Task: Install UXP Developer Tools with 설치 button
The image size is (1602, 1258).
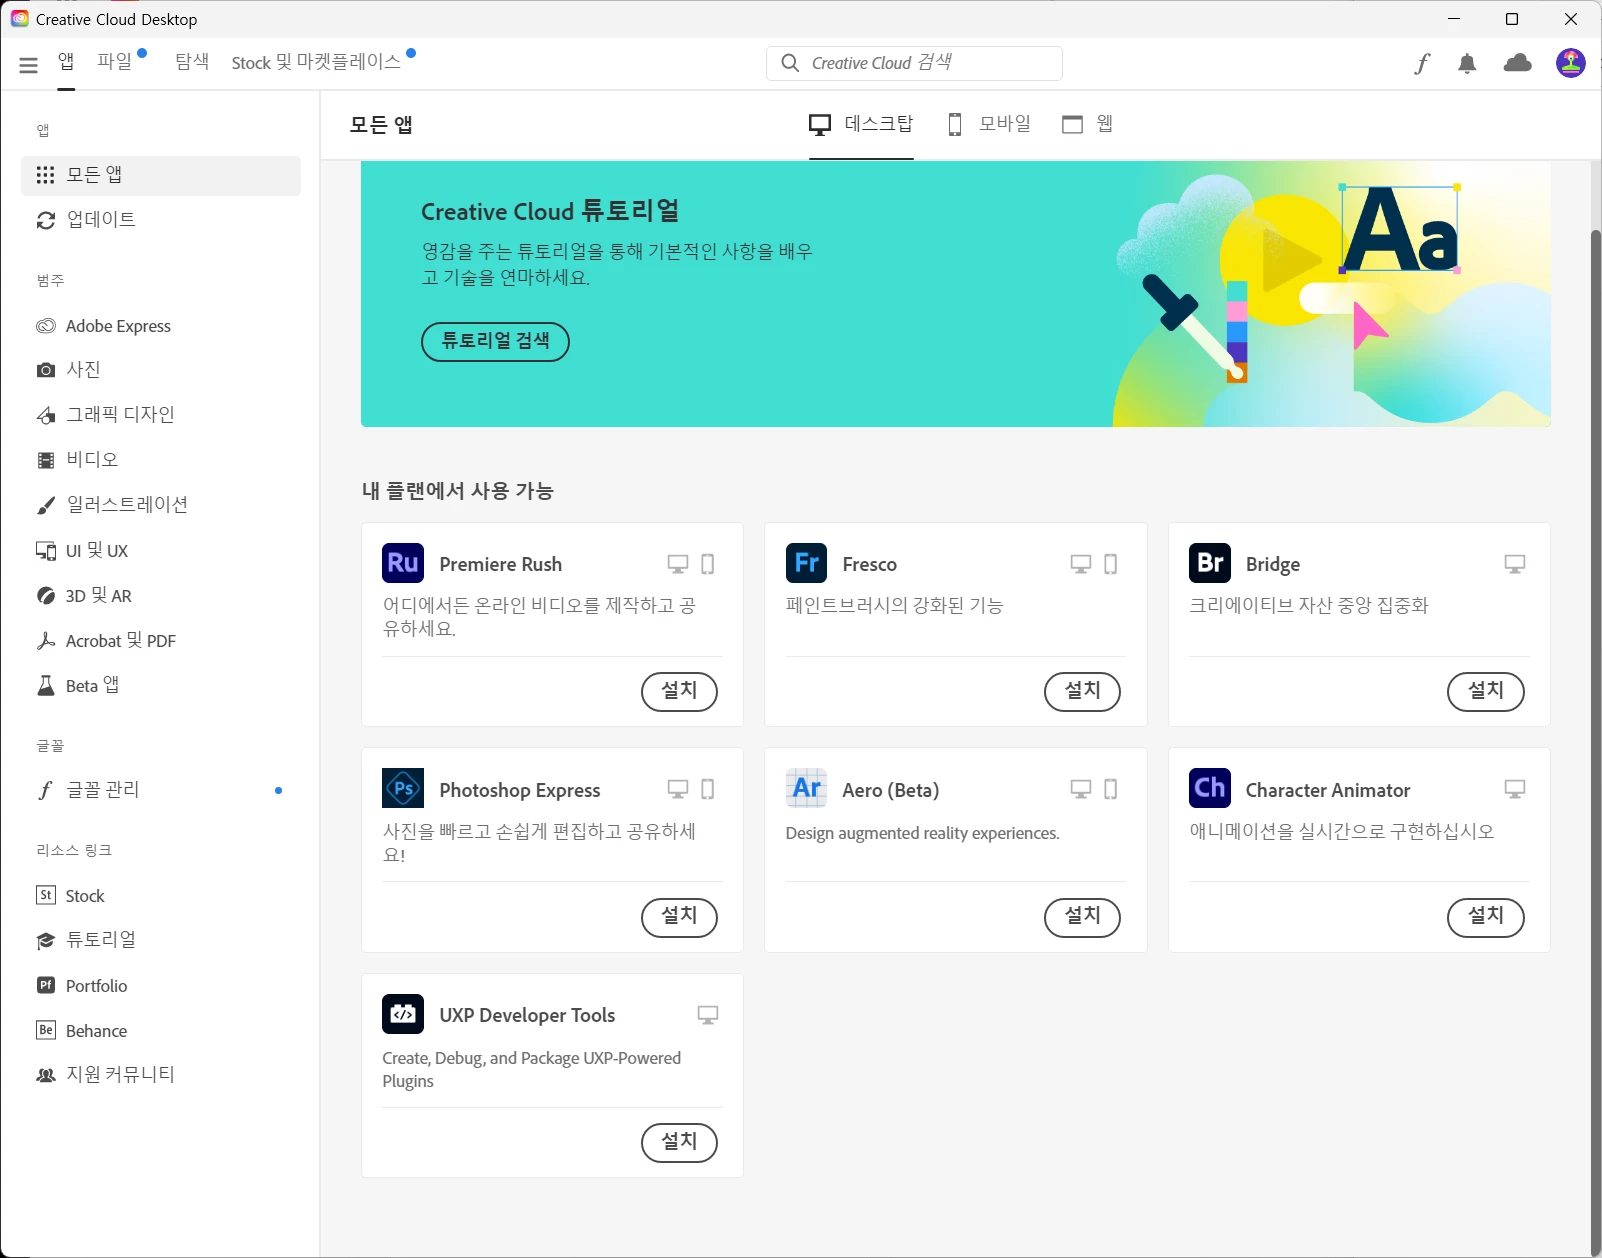Action: [x=679, y=1142]
